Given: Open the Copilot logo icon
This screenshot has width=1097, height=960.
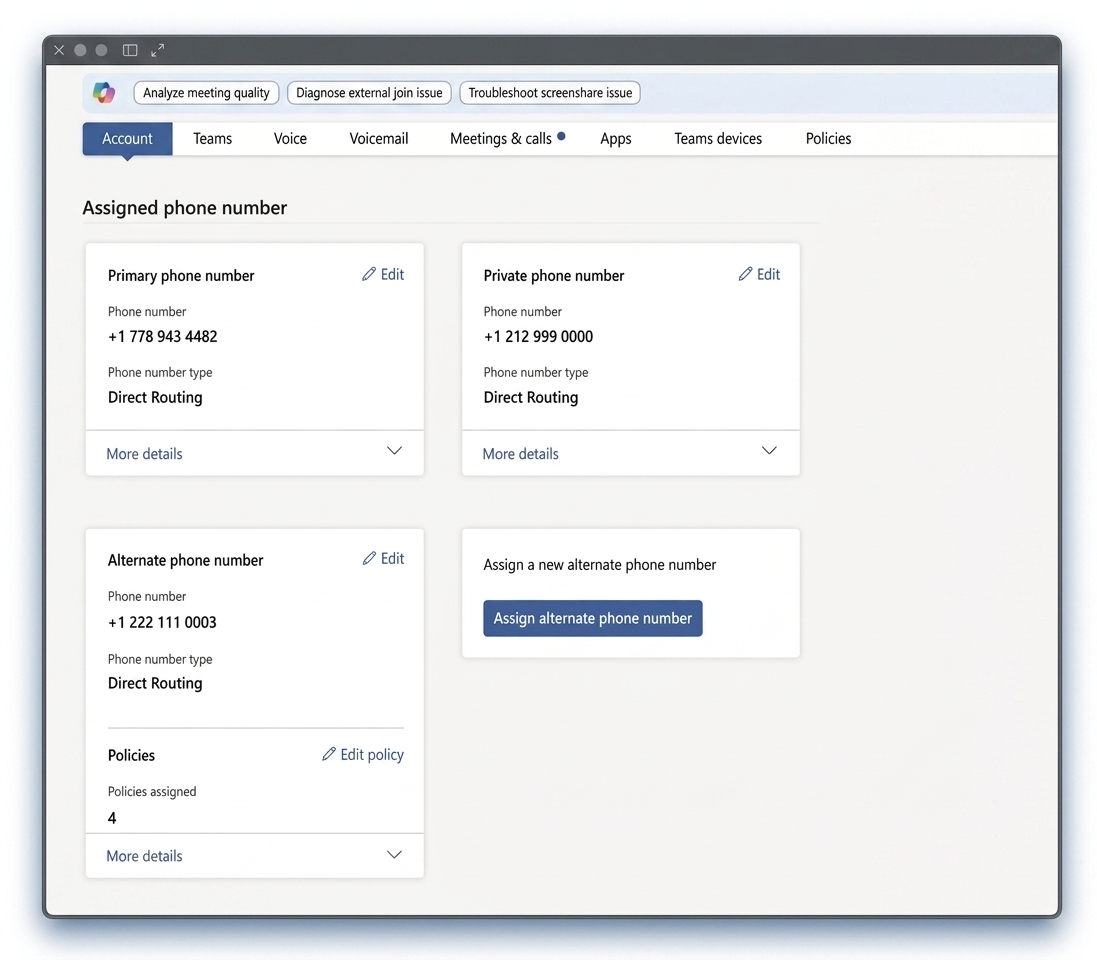Looking at the screenshot, I should tap(104, 92).
